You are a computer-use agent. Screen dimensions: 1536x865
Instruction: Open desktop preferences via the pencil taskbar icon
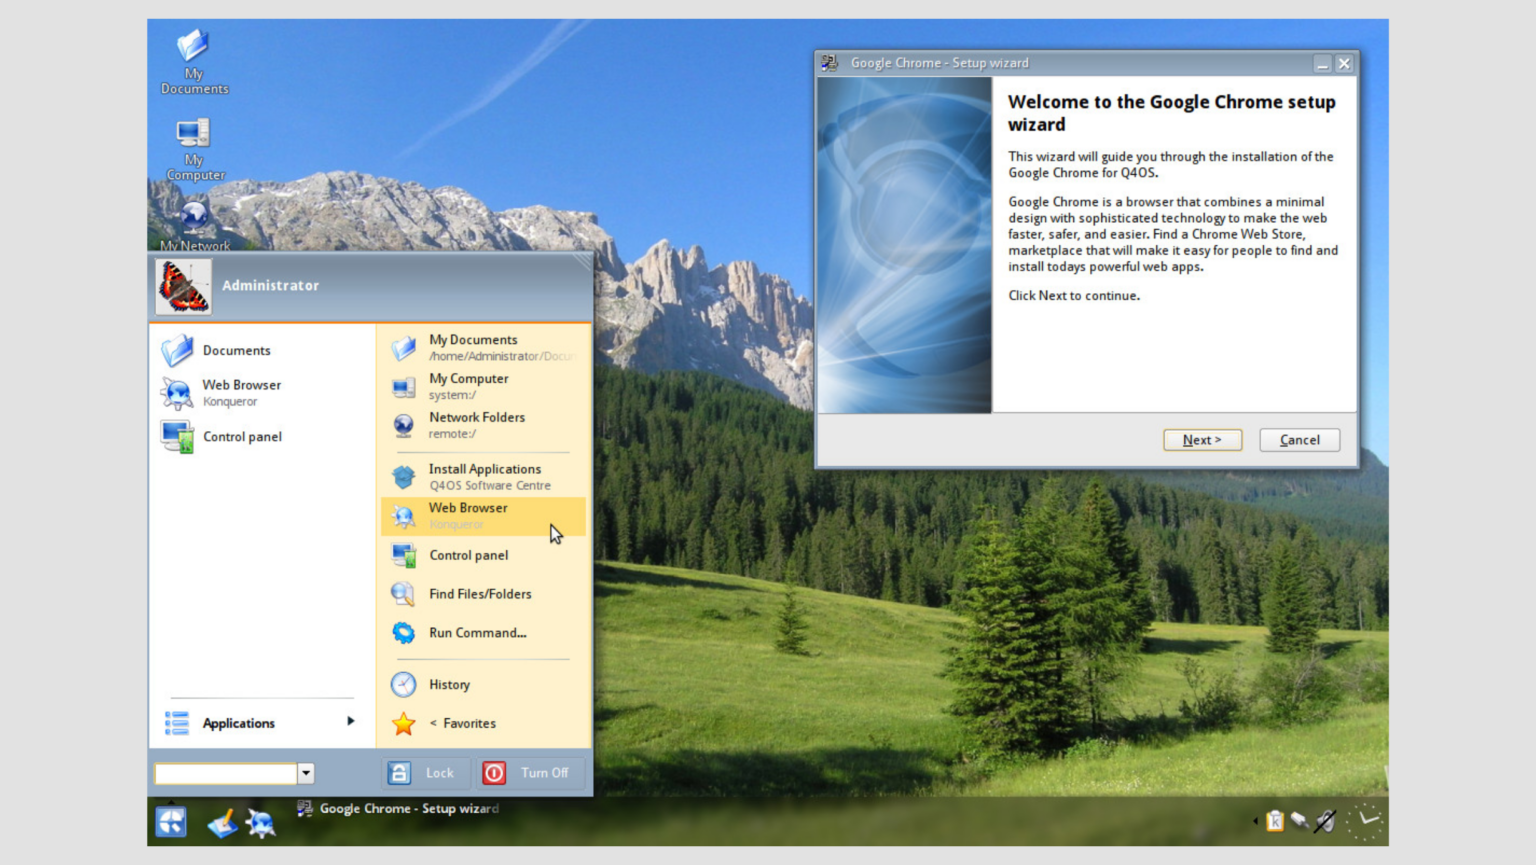pos(222,822)
